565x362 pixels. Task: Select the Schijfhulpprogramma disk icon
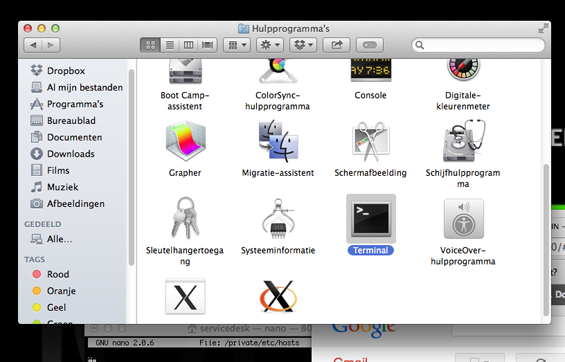coord(463,141)
